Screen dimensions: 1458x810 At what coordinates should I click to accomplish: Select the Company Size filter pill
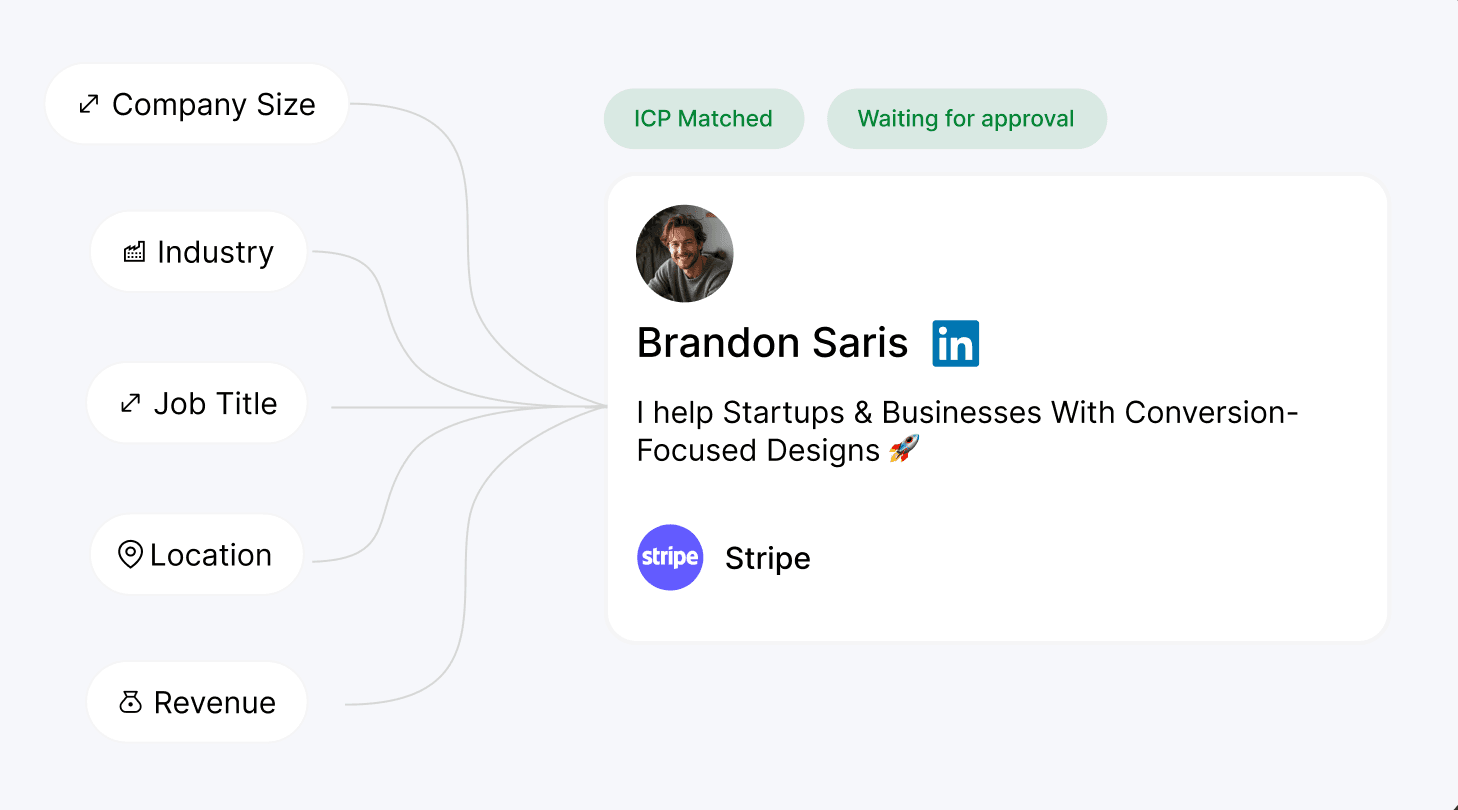coord(196,104)
